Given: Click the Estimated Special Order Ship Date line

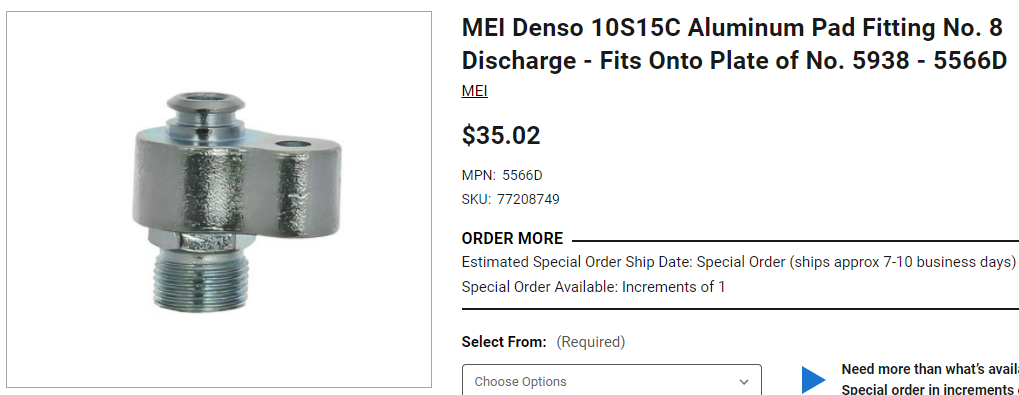Looking at the screenshot, I should (738, 262).
